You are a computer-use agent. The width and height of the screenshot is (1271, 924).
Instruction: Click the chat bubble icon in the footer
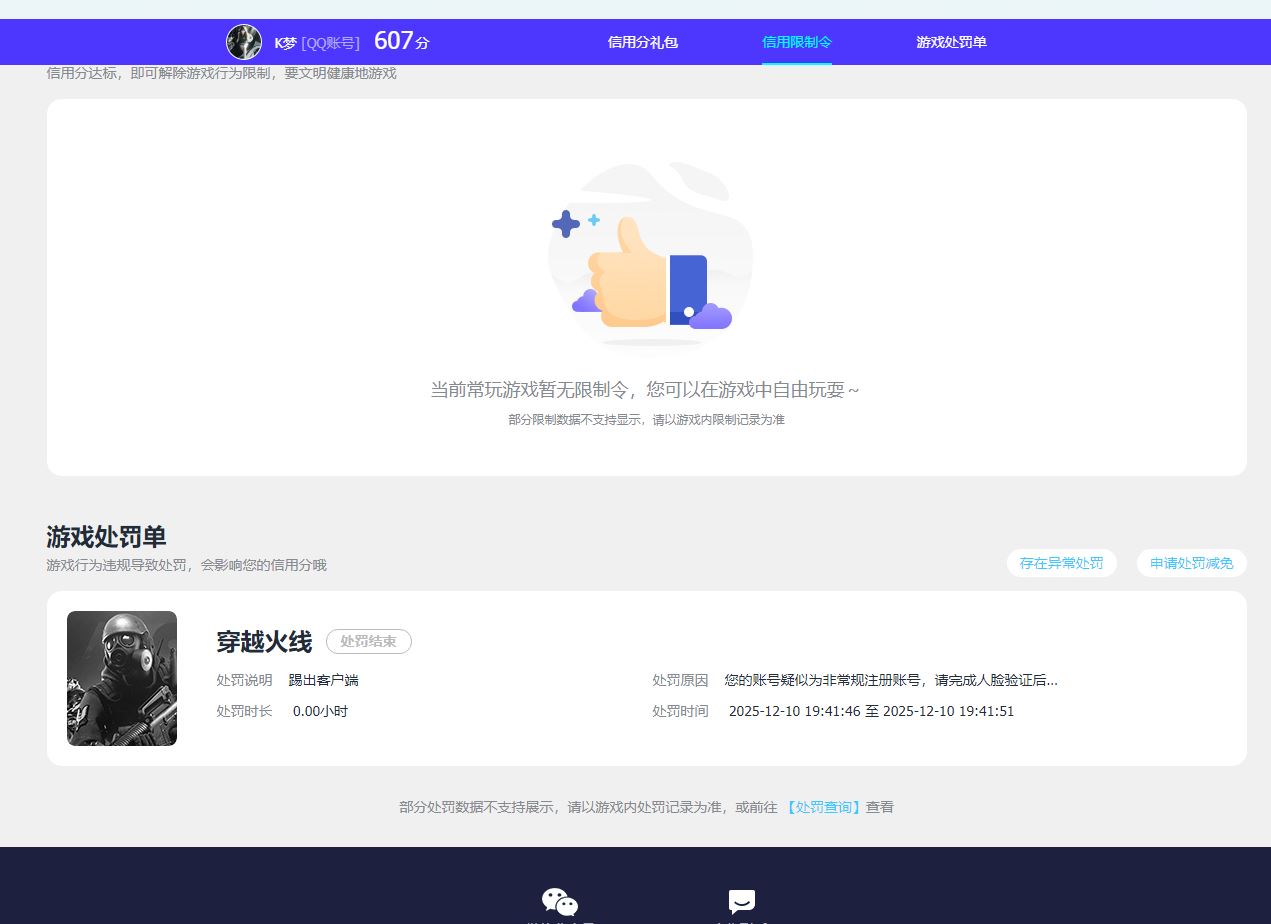741,902
